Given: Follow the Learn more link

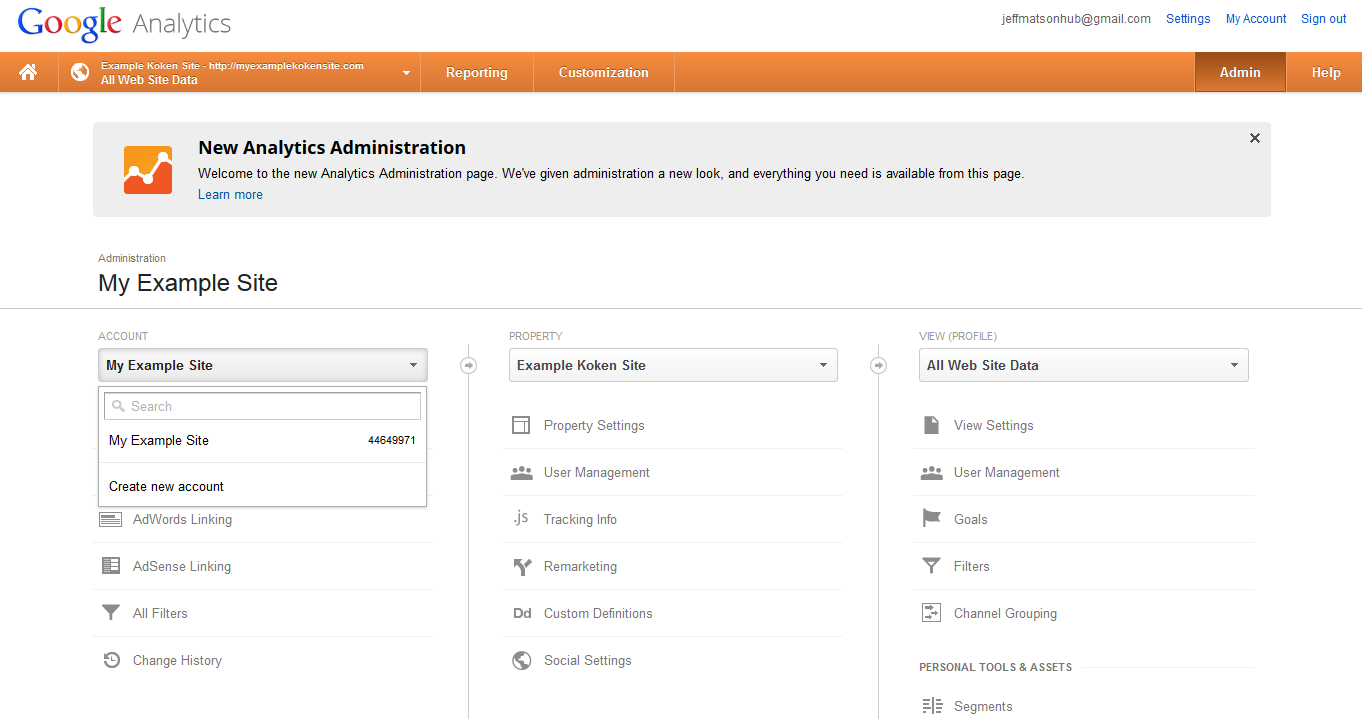Looking at the screenshot, I should [x=230, y=194].
